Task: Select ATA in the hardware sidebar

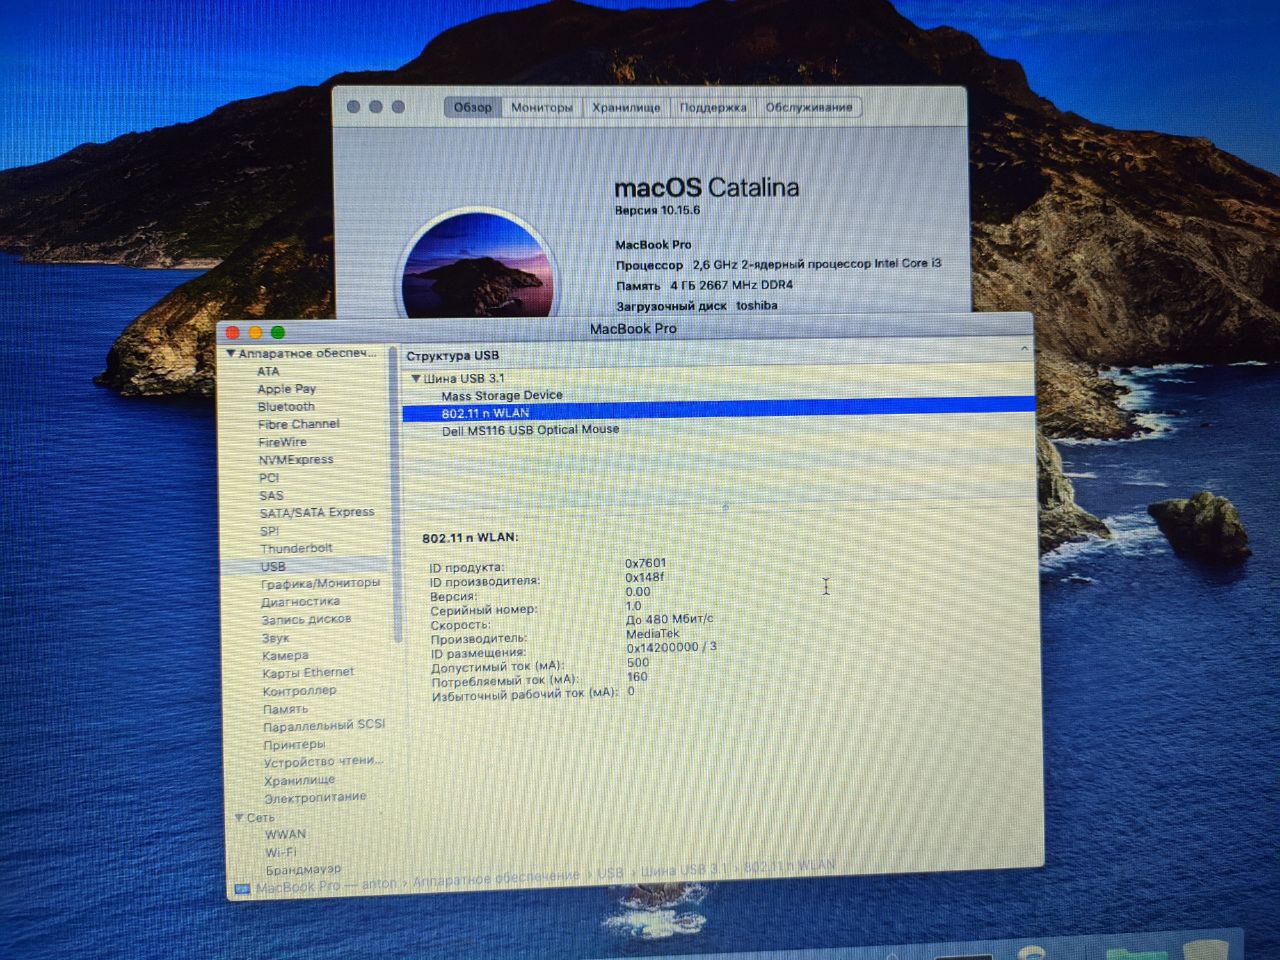Action: click(268, 371)
